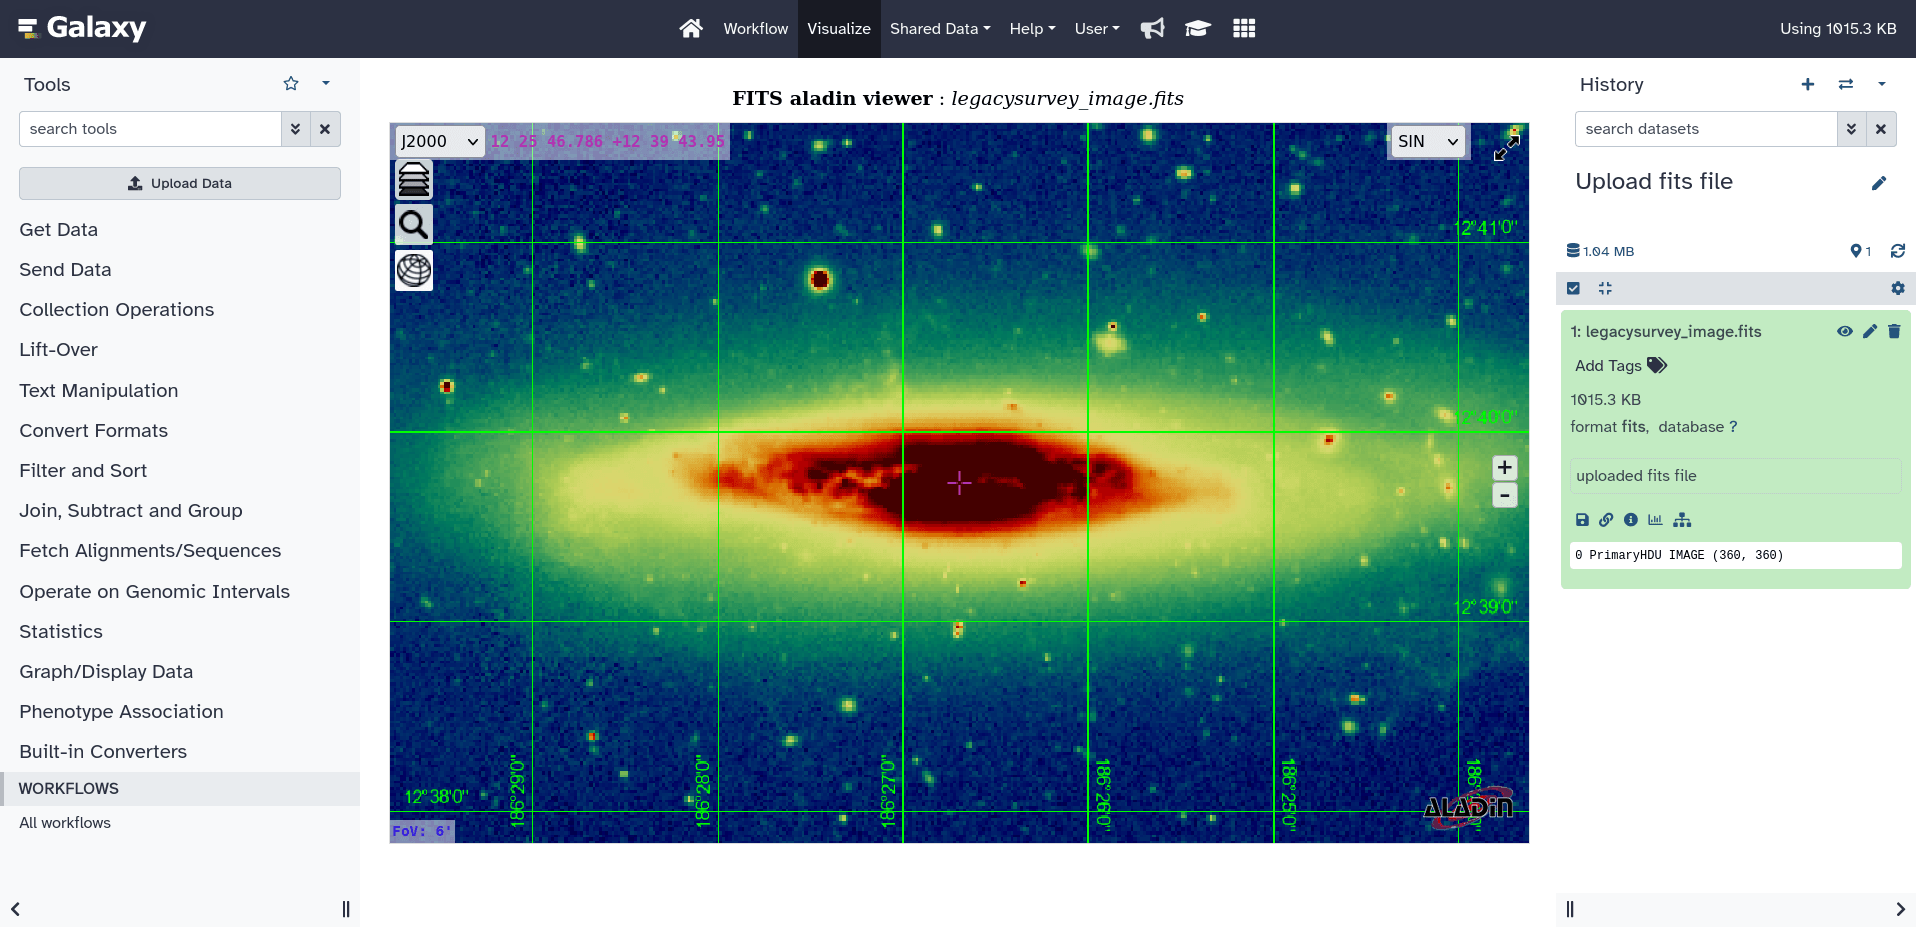This screenshot has width=1916, height=927.
Task: Visualize the dataset with charts
Action: point(1656,520)
